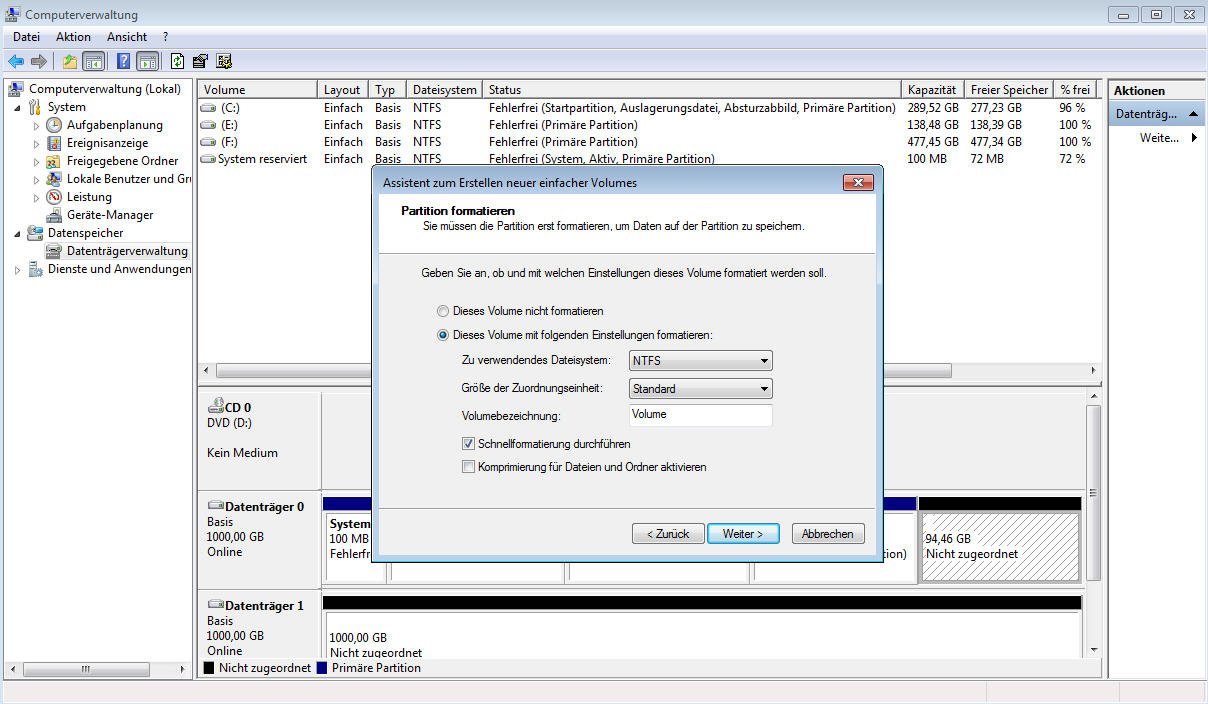1208x704 pixels.
Task: Expand the Ereignisanzeige node arrow
Action: click(x=36, y=143)
